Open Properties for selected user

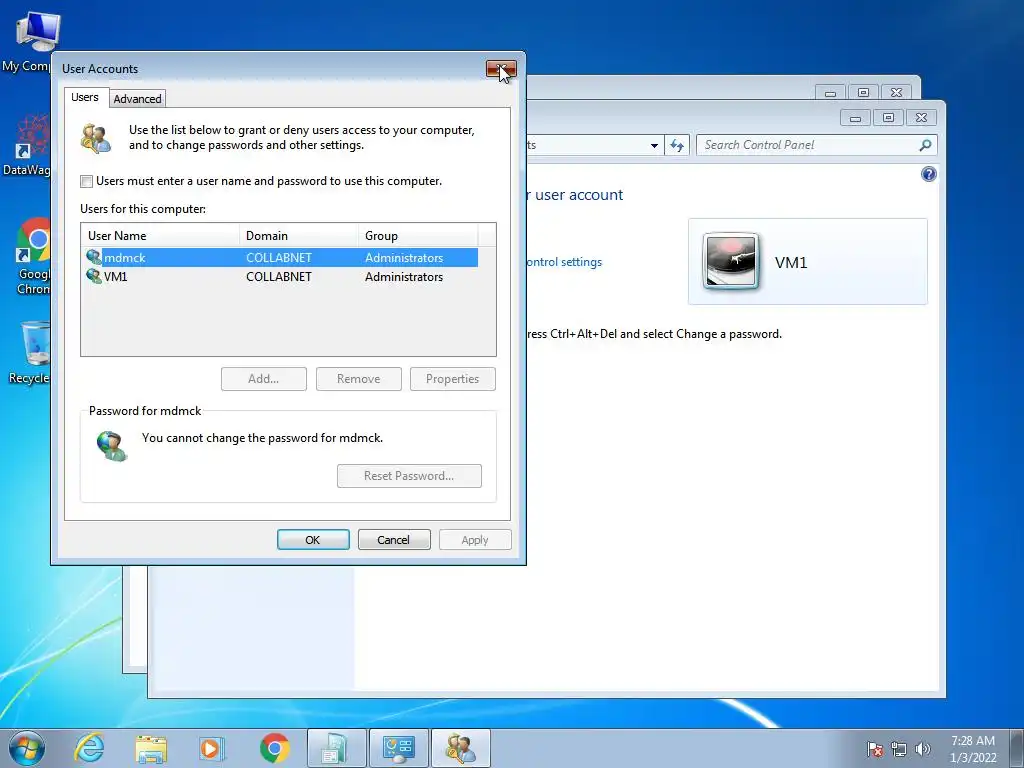[453, 379]
